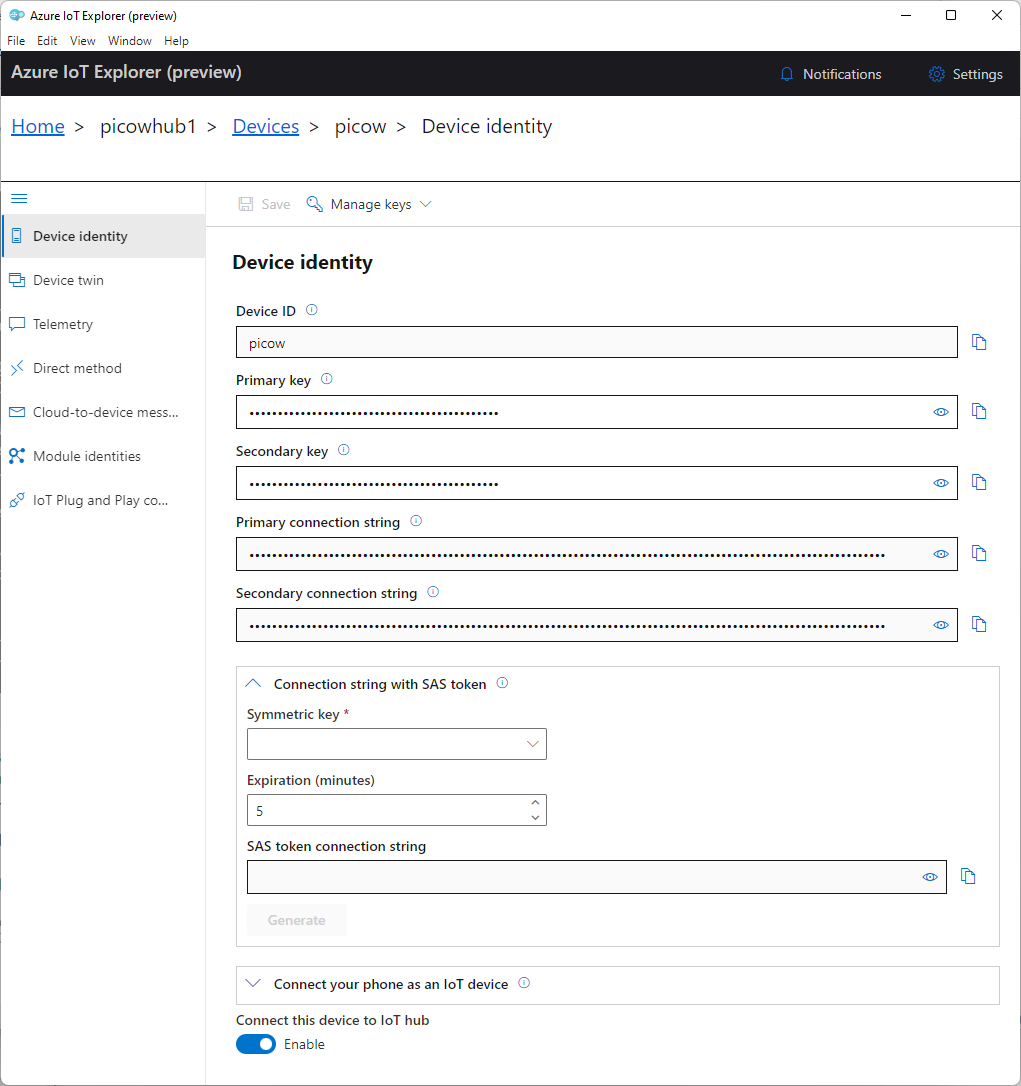The image size is (1021, 1086).
Task: Click the Azure IoT Explorer title bar icon
Action: [17, 15]
